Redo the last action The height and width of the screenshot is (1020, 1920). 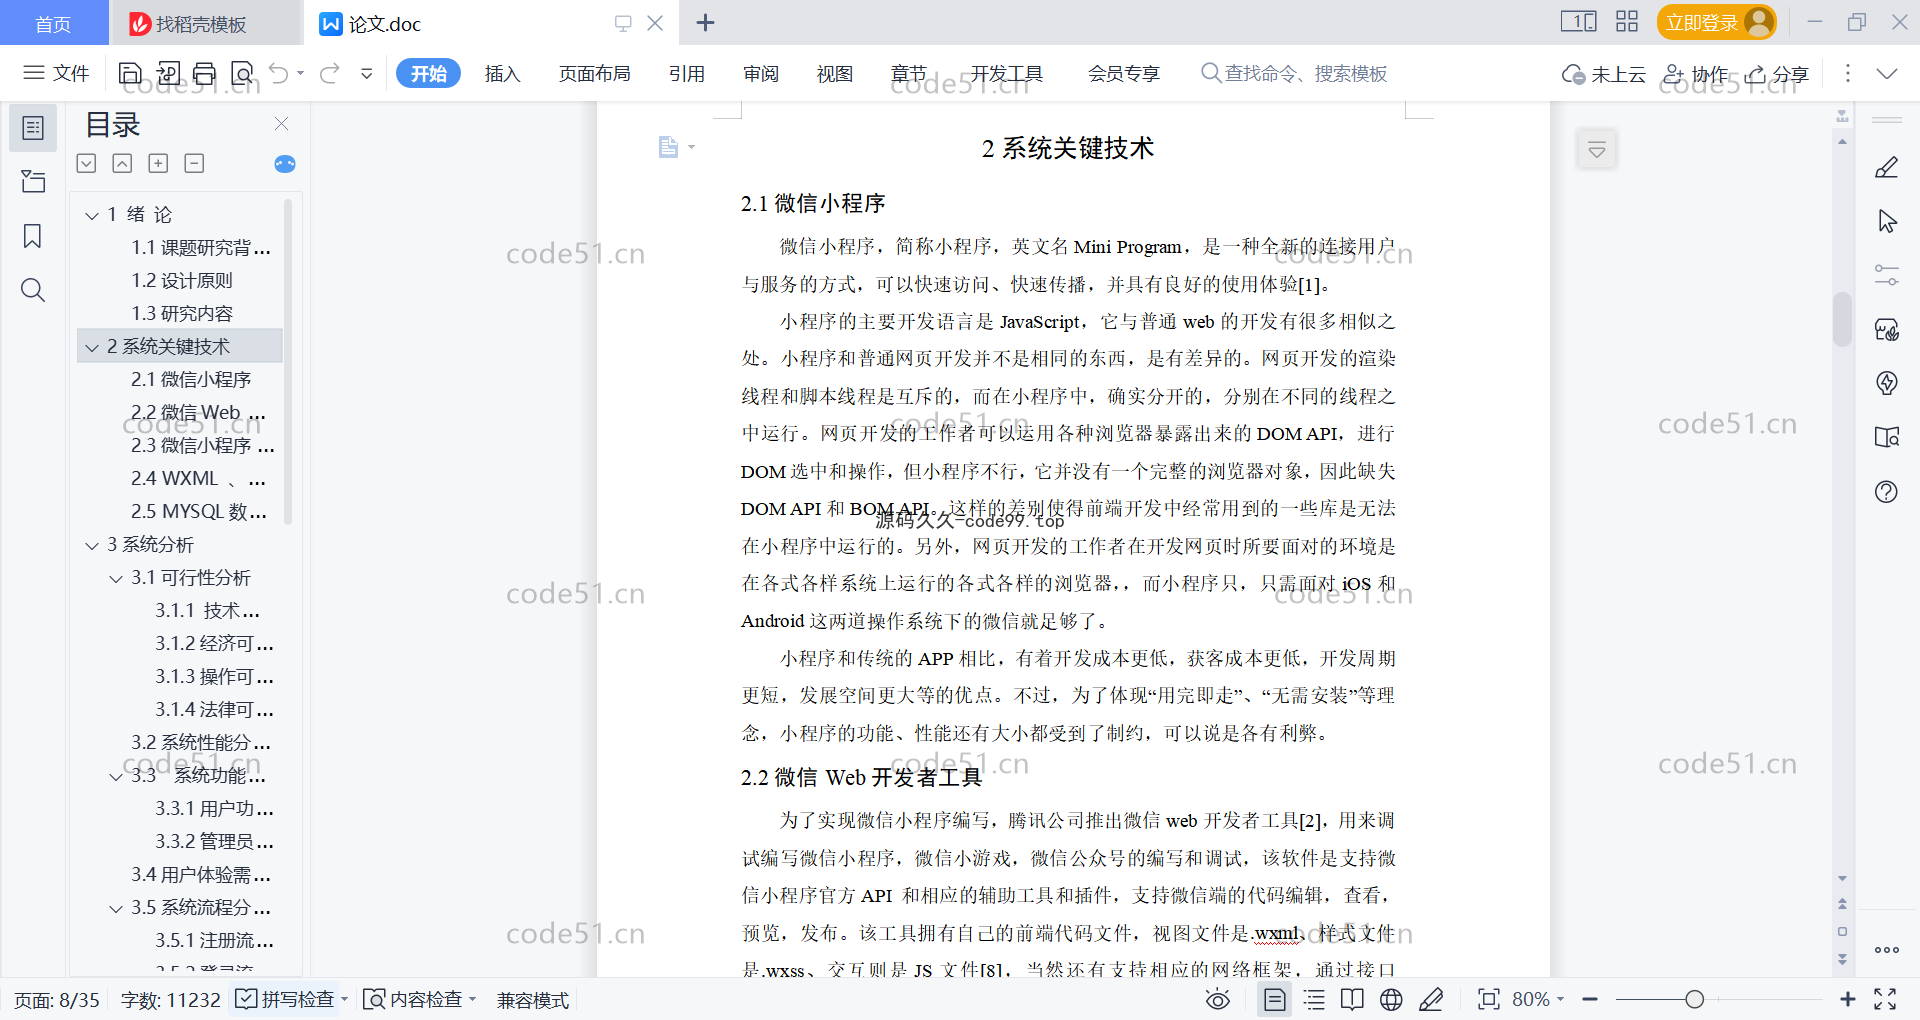330,73
